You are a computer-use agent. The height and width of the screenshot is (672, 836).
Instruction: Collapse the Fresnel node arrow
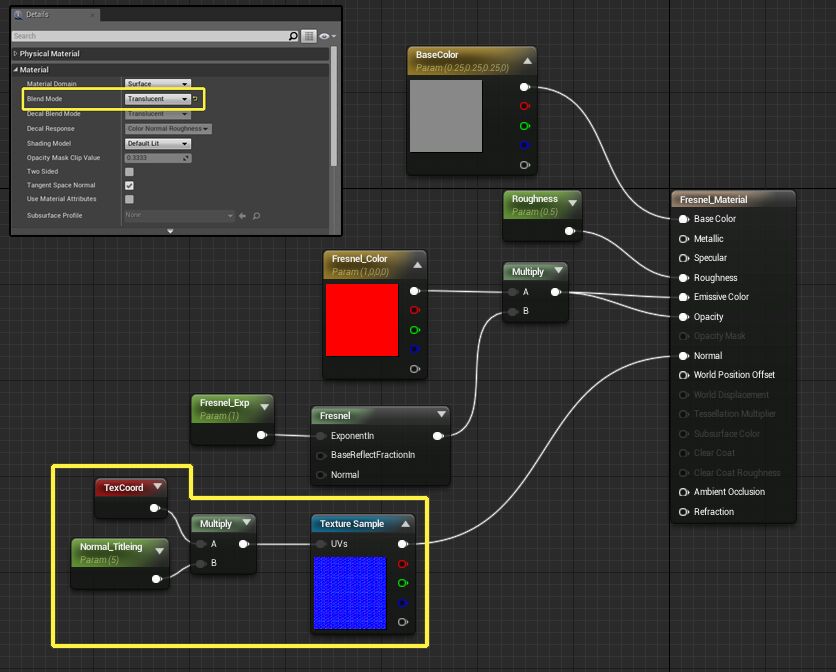pyautogui.click(x=441, y=415)
